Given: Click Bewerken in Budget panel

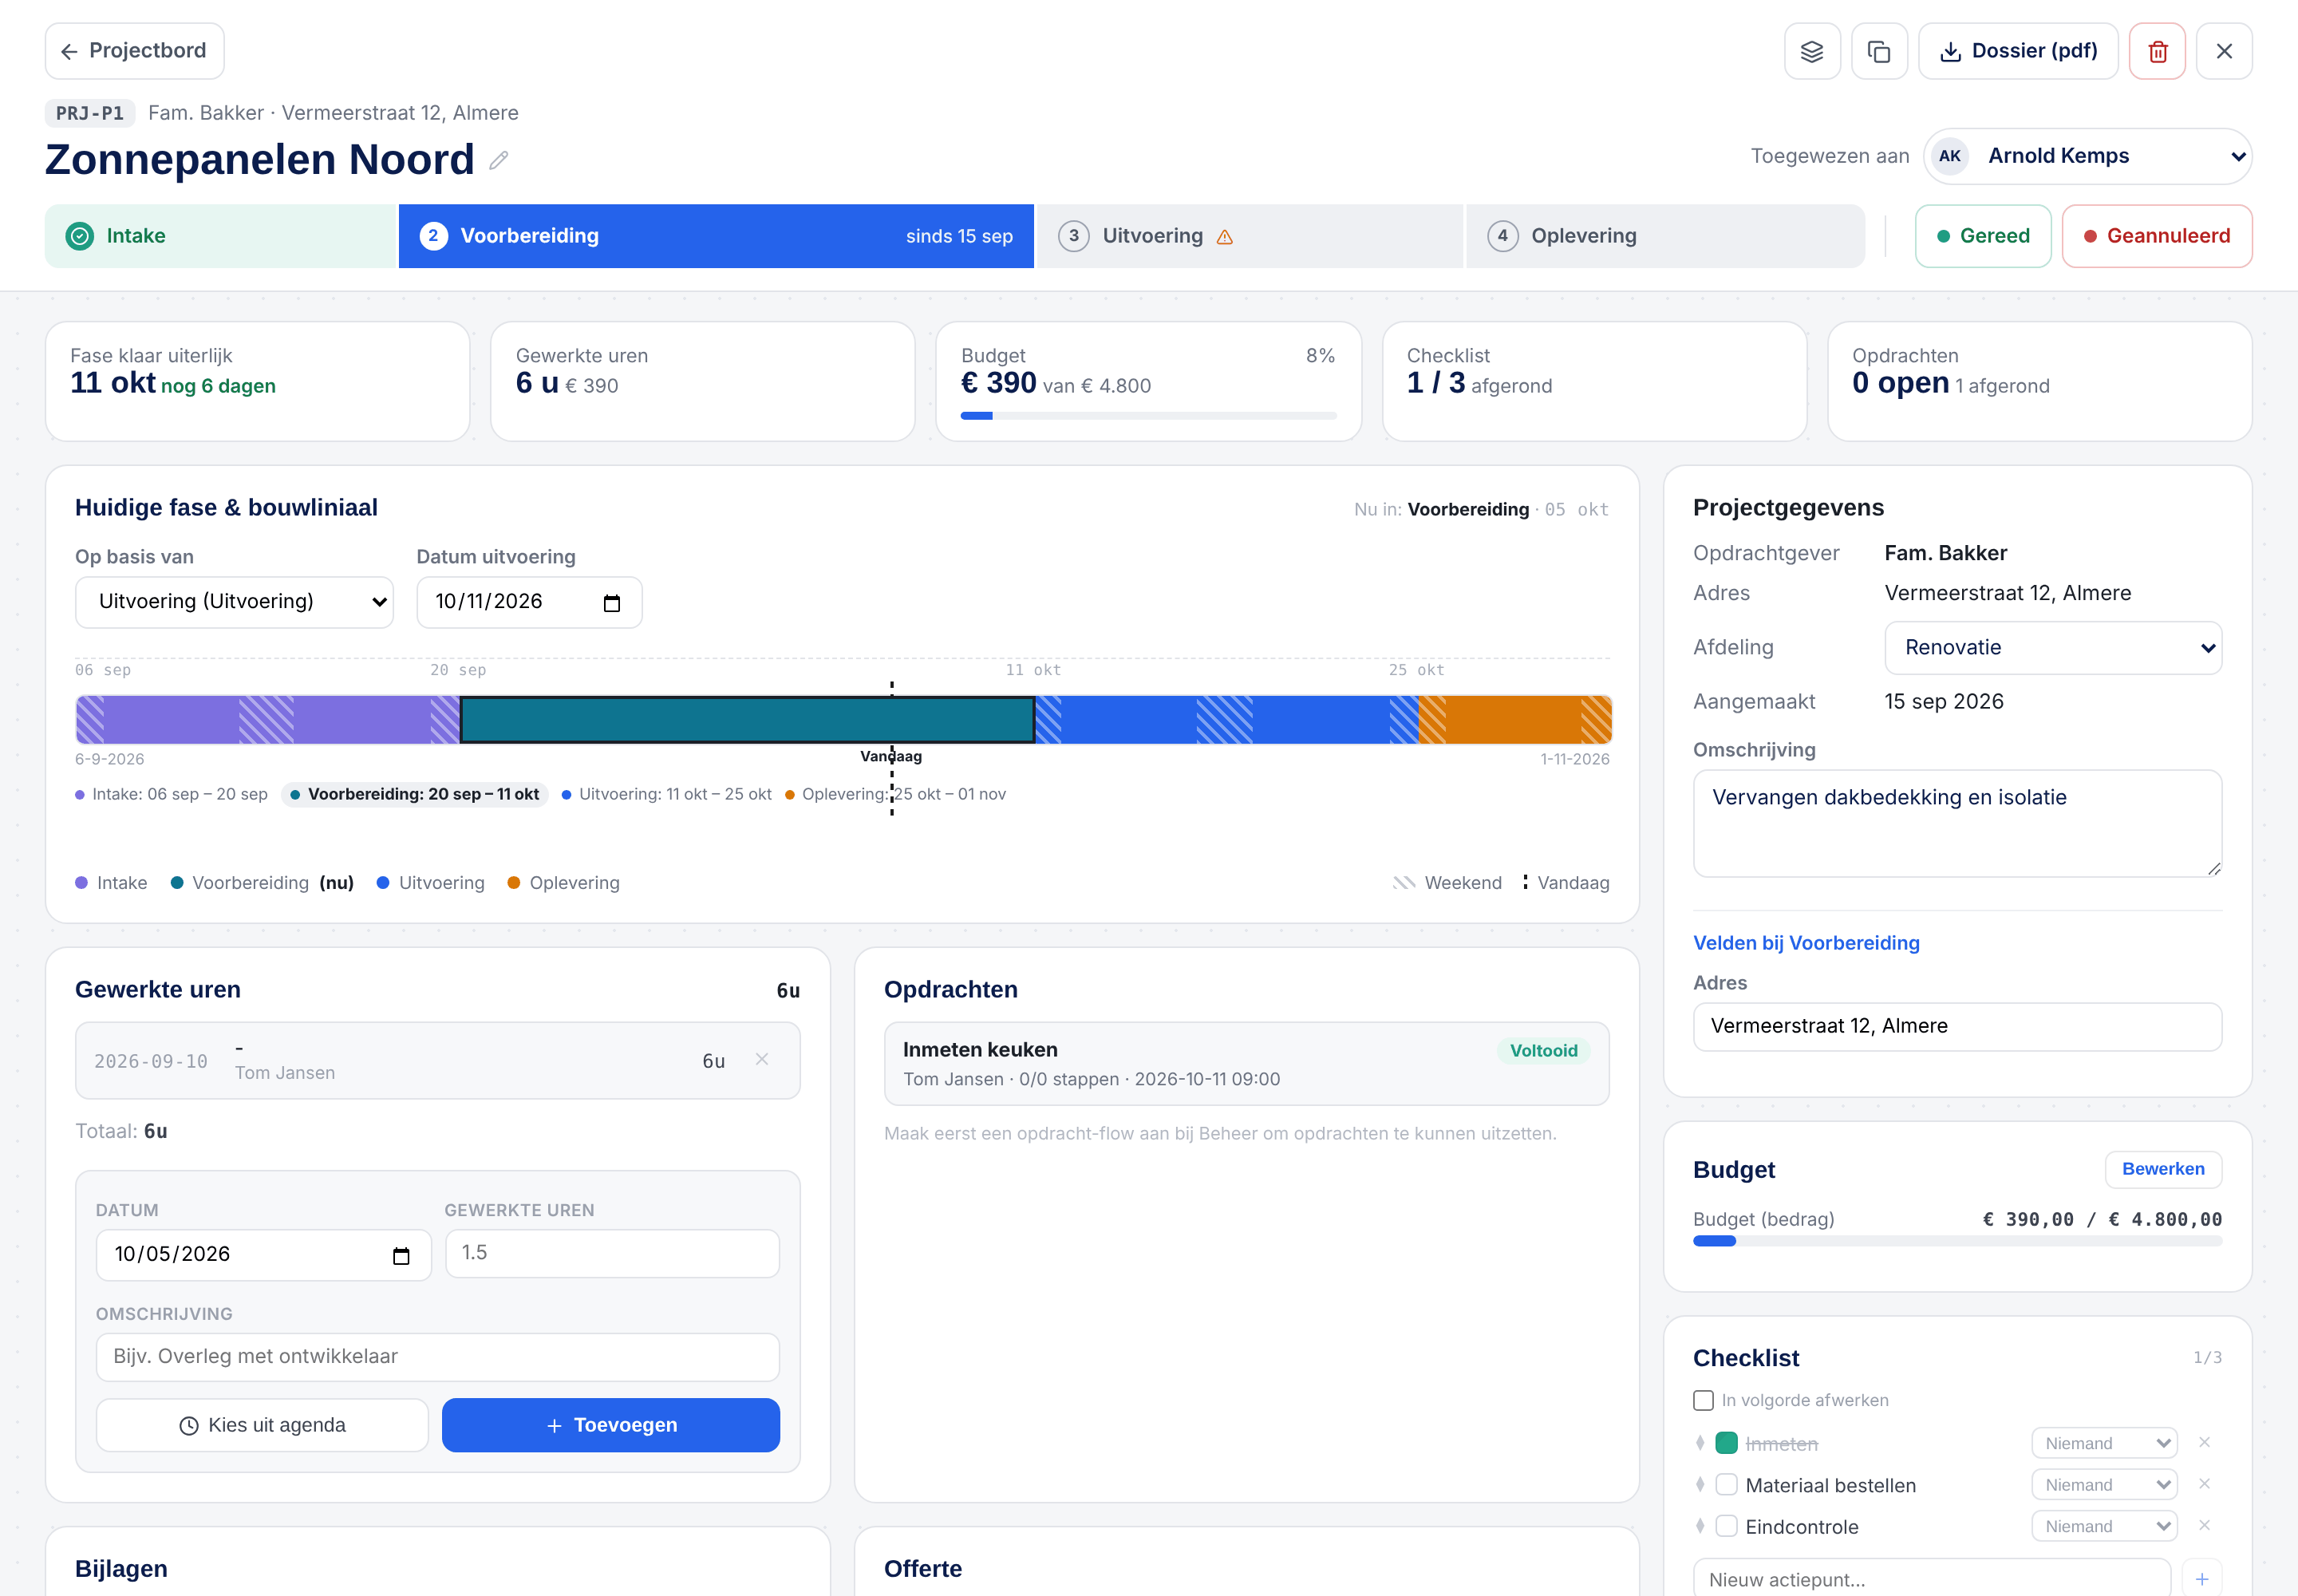Looking at the screenshot, I should 2162,1169.
